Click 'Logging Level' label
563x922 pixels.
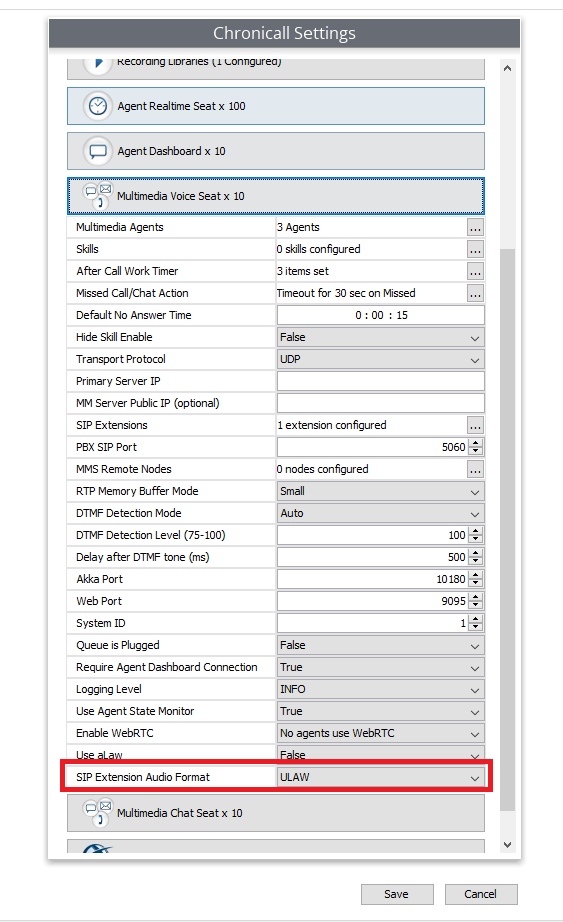tap(109, 689)
